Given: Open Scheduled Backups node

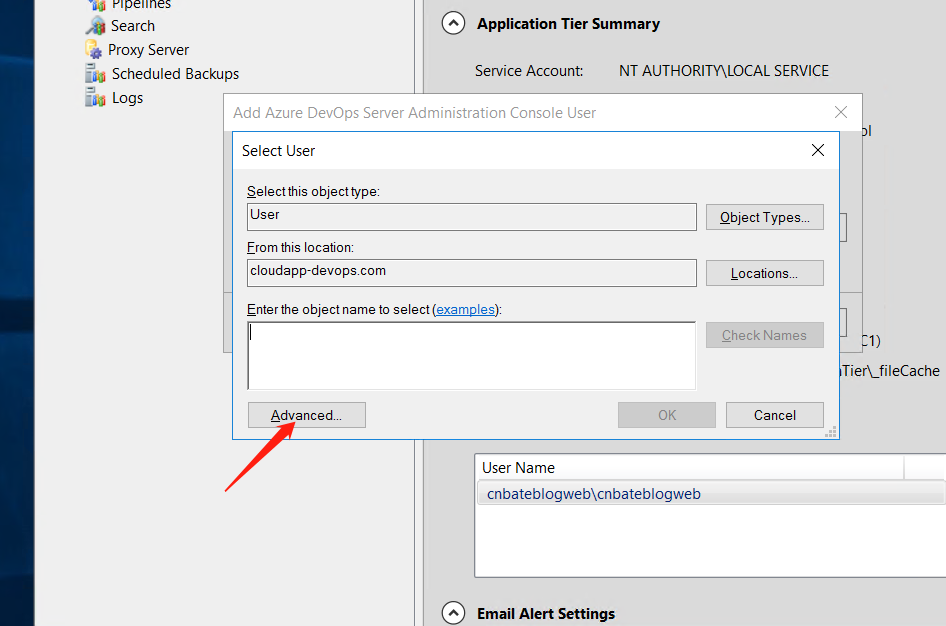Looking at the screenshot, I should 176,74.
